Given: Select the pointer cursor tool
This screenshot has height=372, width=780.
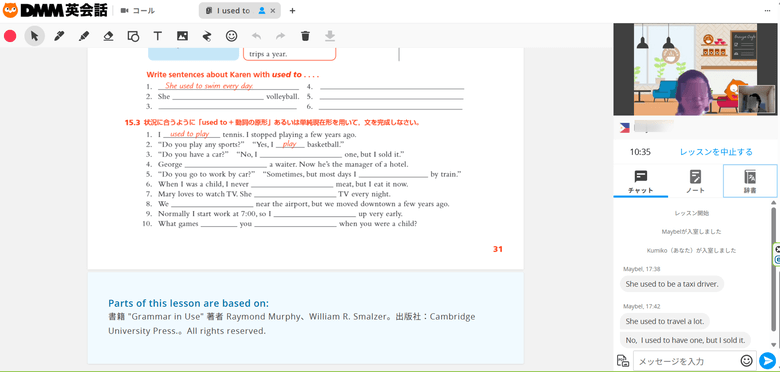Looking at the screenshot, I should (34, 36).
